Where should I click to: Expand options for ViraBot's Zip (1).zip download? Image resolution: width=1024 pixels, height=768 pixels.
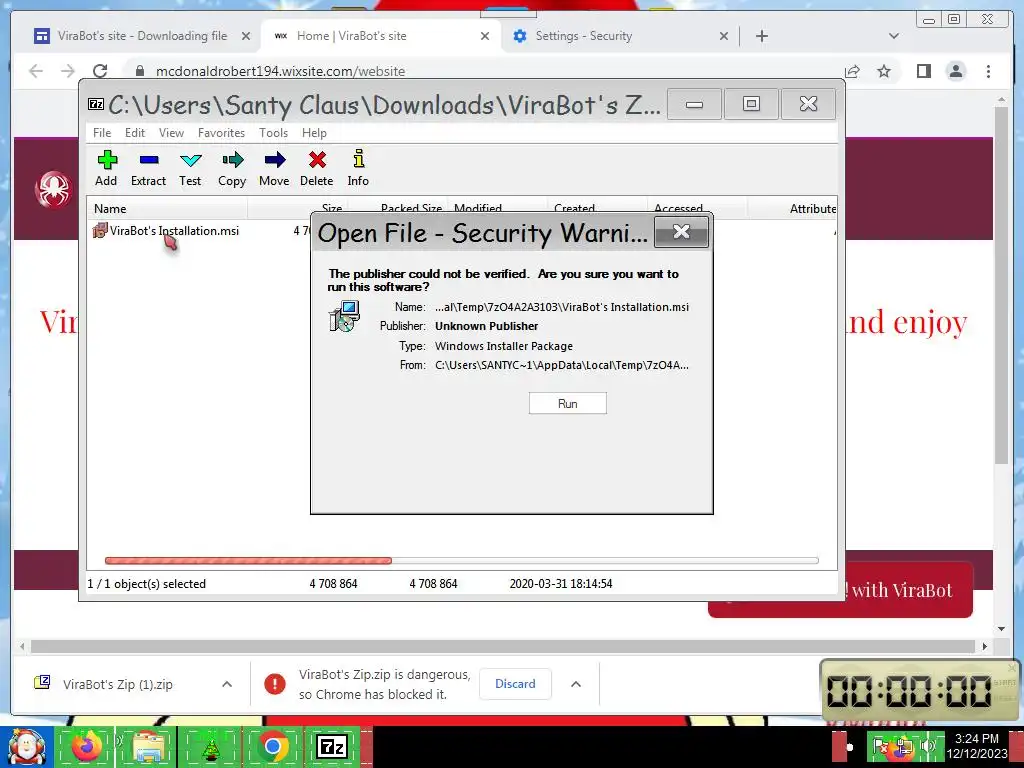pyautogui.click(x=227, y=684)
